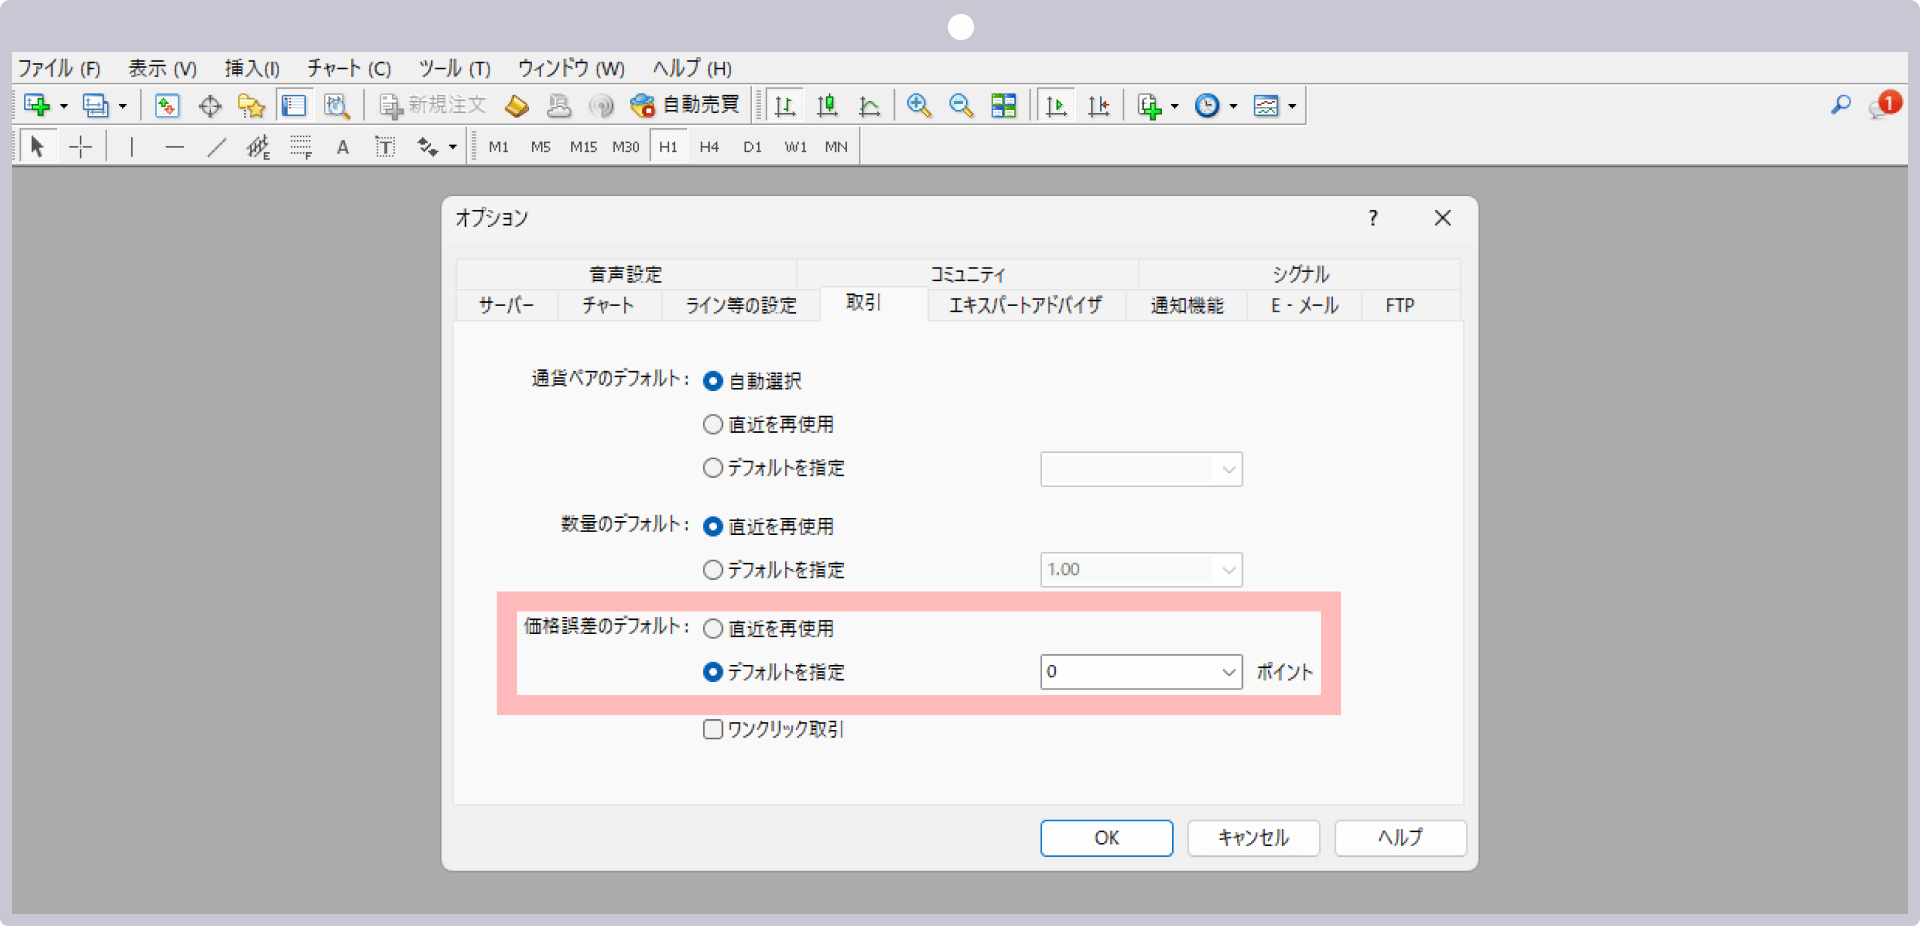Expand the templates dropdown arrow

pyautogui.click(x=1292, y=106)
